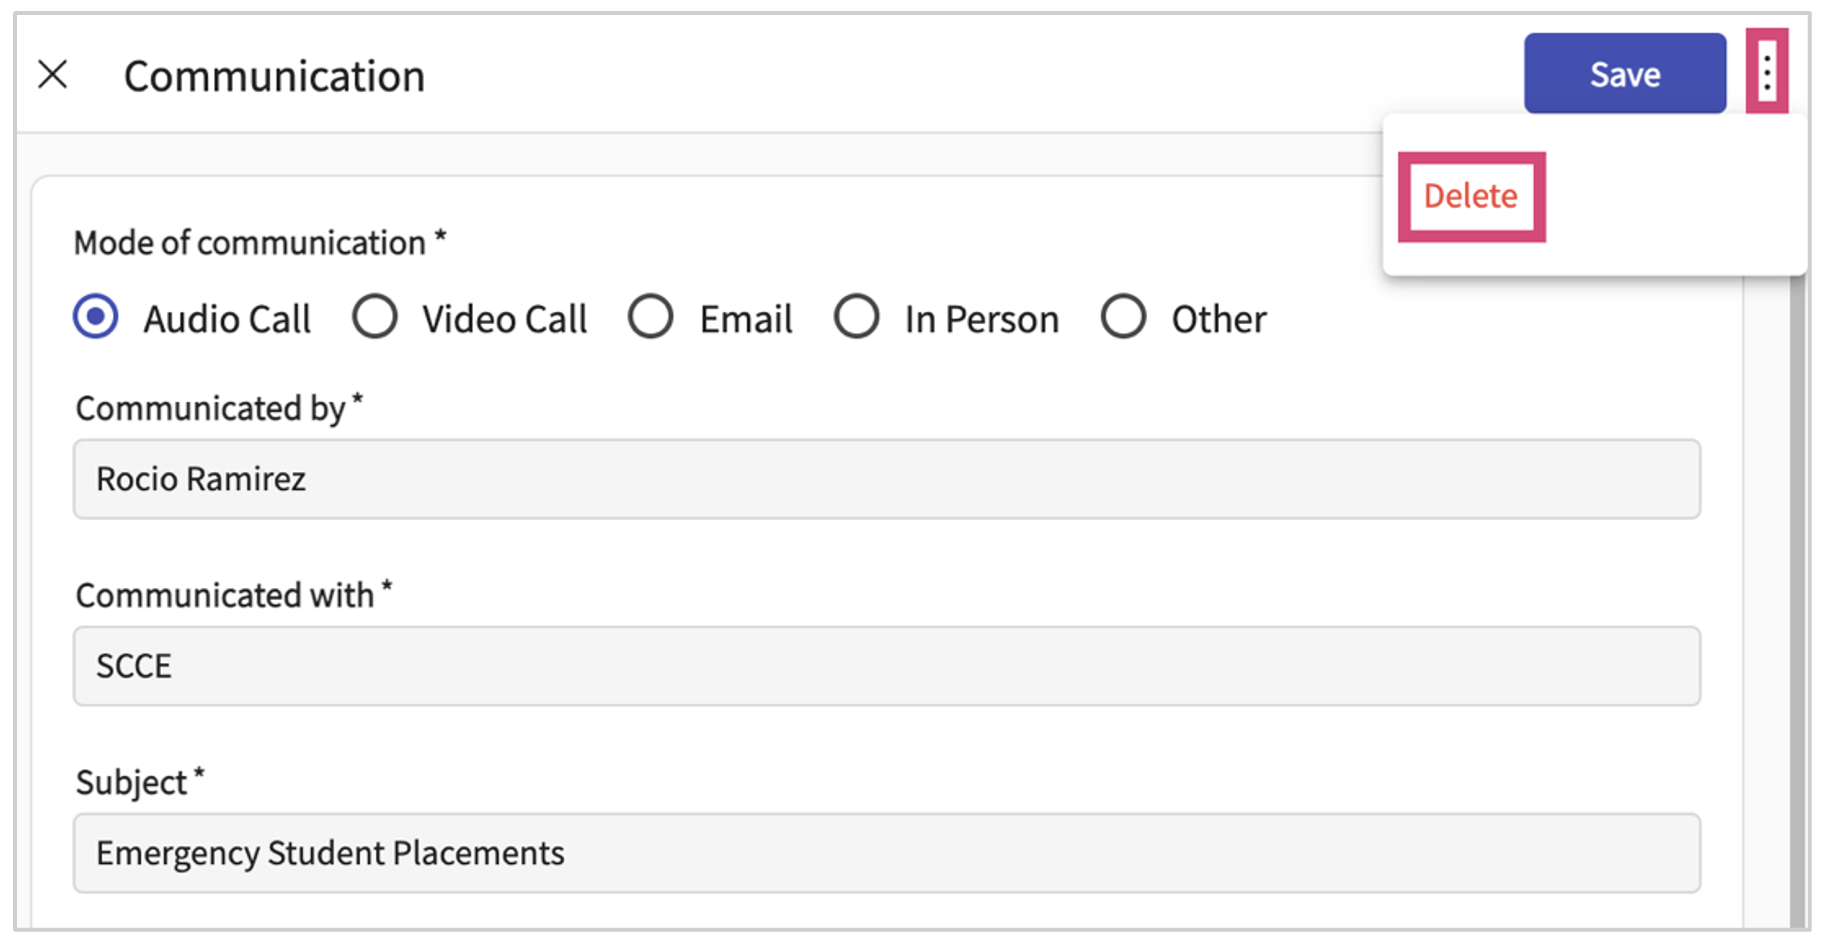The image size is (1824, 942).
Task: Click the Communication panel title
Action: coord(274,77)
